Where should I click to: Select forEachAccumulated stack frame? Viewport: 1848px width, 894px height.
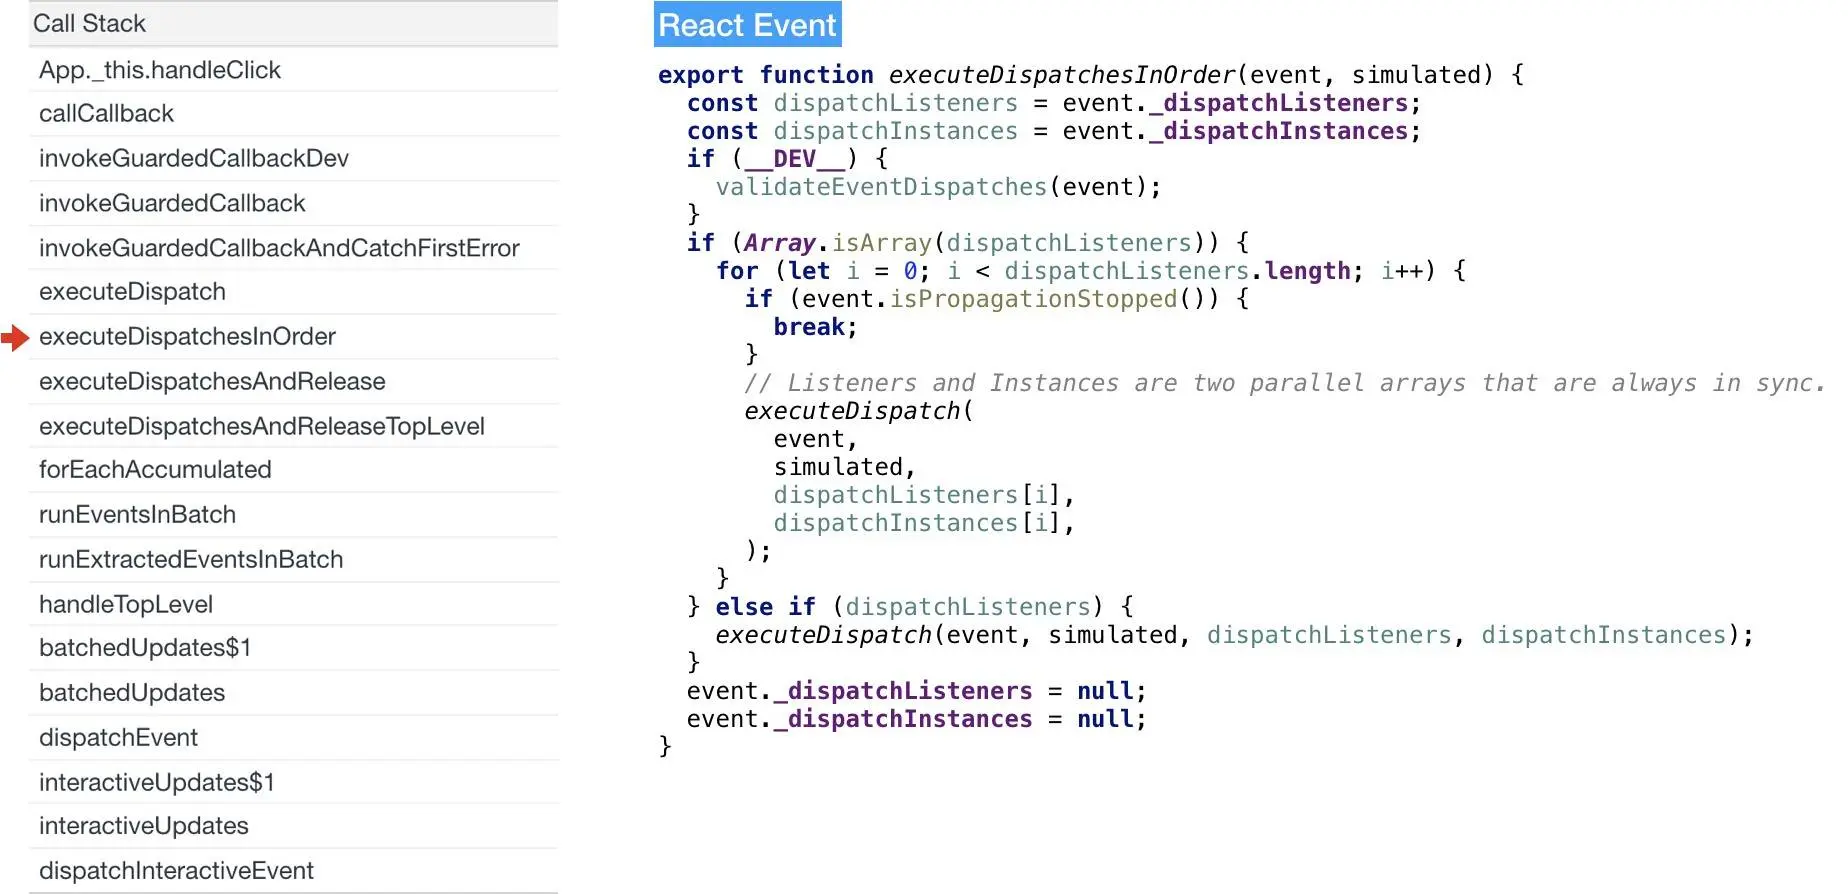coord(293,470)
